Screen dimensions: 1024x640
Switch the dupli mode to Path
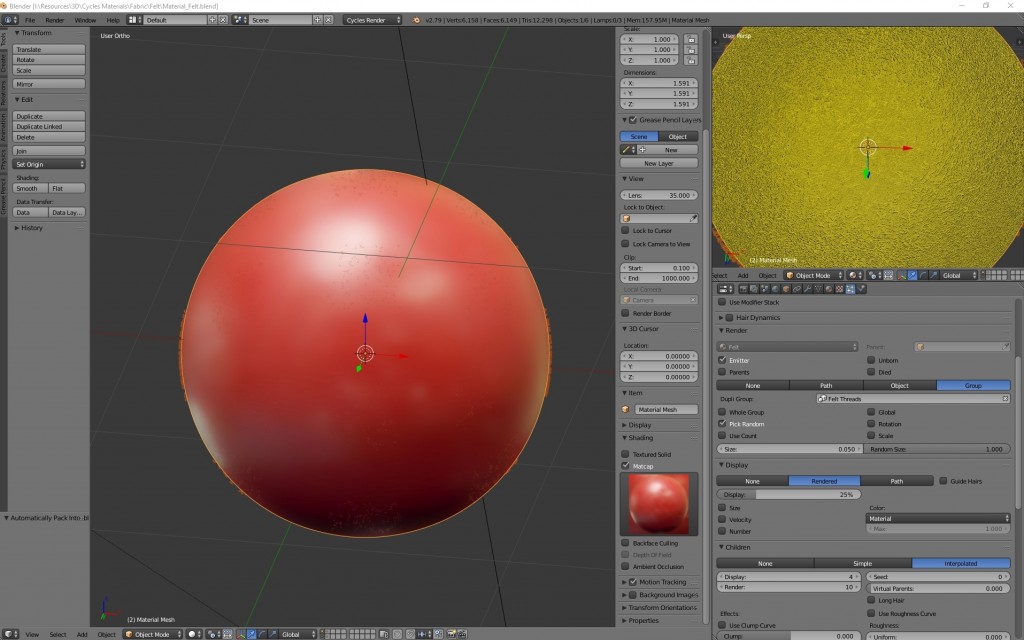pos(826,385)
